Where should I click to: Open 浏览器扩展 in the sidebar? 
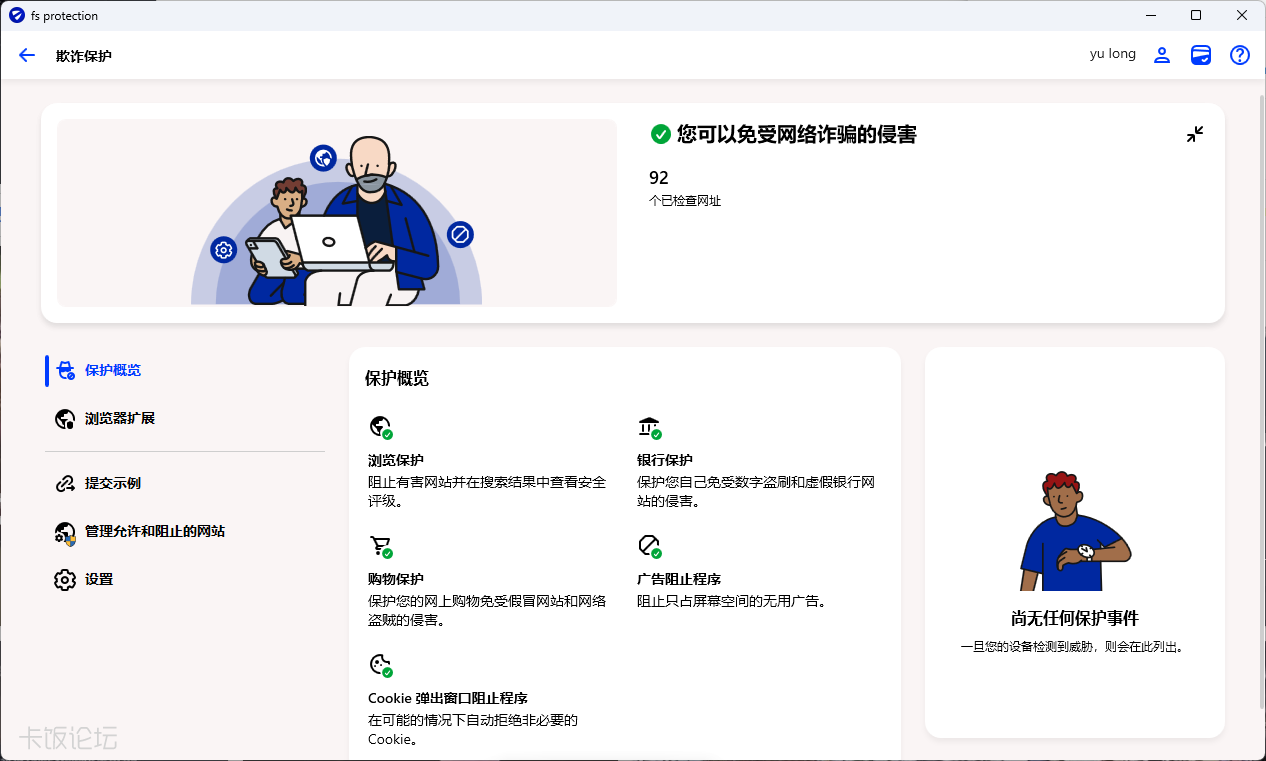185,418
